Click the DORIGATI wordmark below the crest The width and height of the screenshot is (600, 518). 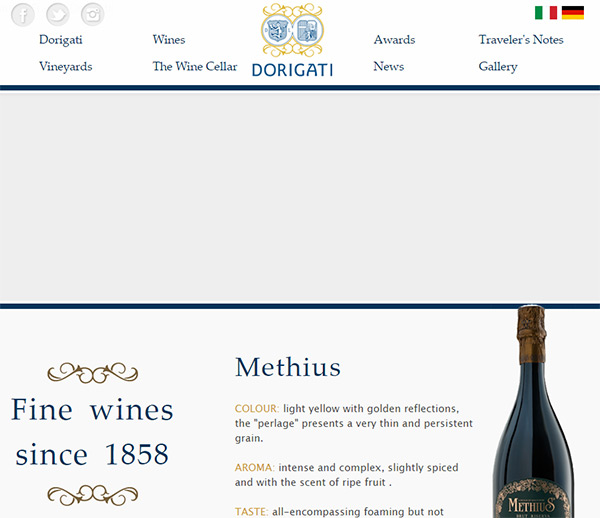pyautogui.click(x=292, y=70)
